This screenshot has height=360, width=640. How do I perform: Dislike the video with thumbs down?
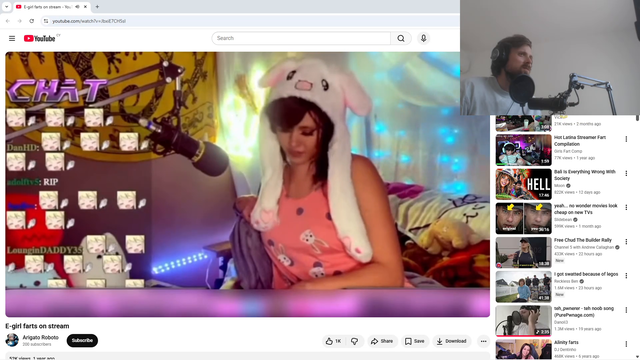[x=355, y=341]
